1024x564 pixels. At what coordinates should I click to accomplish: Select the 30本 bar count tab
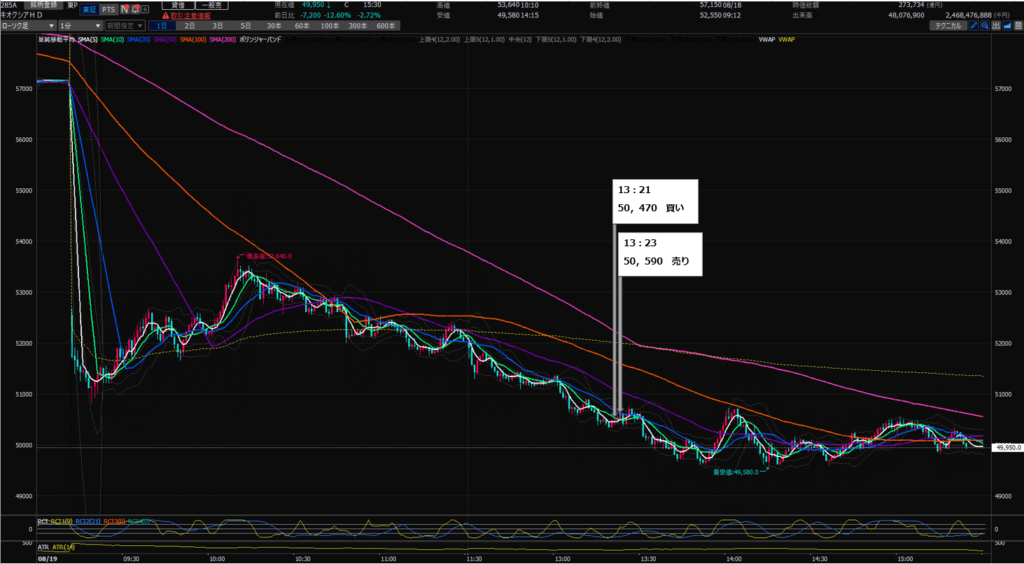[274, 25]
